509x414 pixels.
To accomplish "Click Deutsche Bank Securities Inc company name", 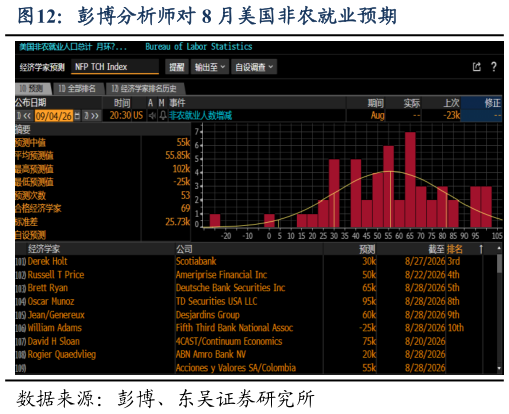I will click(x=230, y=288).
